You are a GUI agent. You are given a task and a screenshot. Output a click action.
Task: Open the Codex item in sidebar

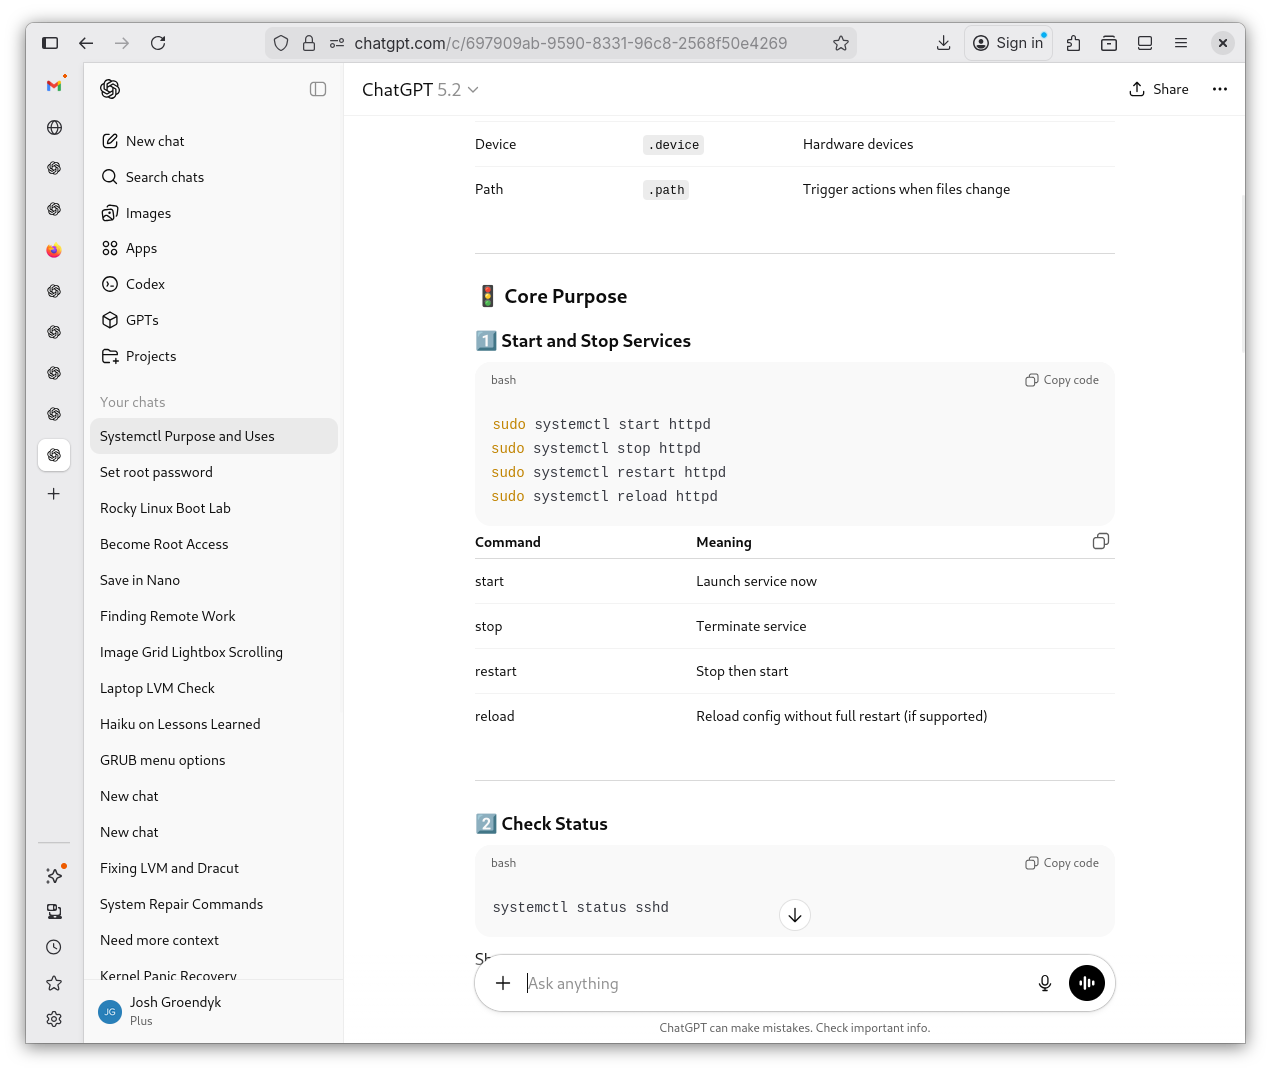pos(145,284)
